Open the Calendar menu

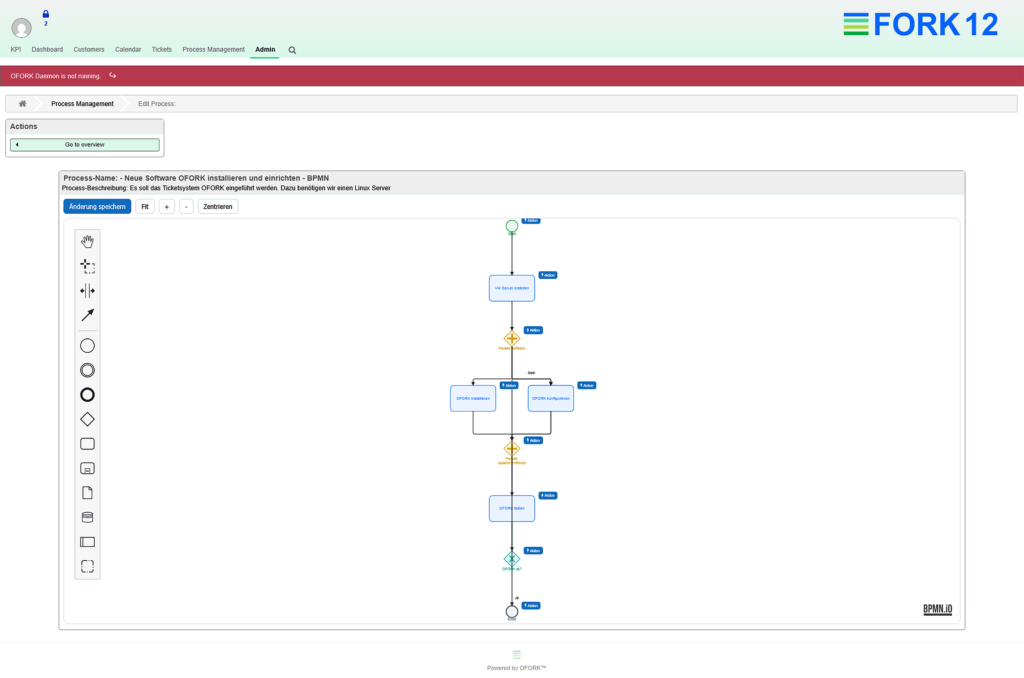[128, 50]
